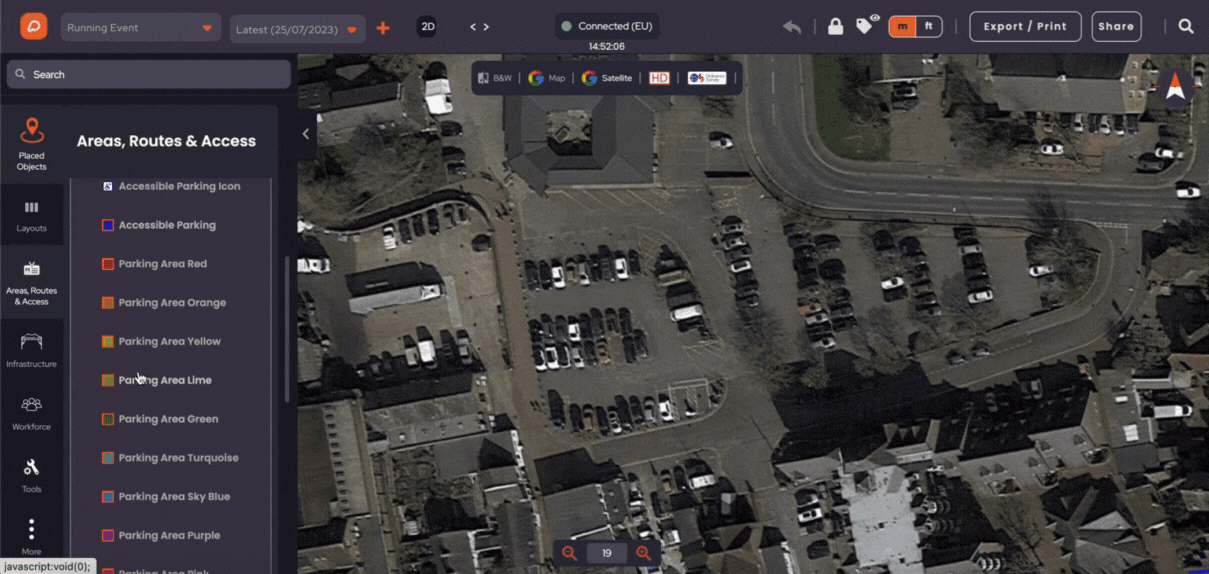Choose Parking Area Yellow
1209x574 pixels.
[x=162, y=341]
